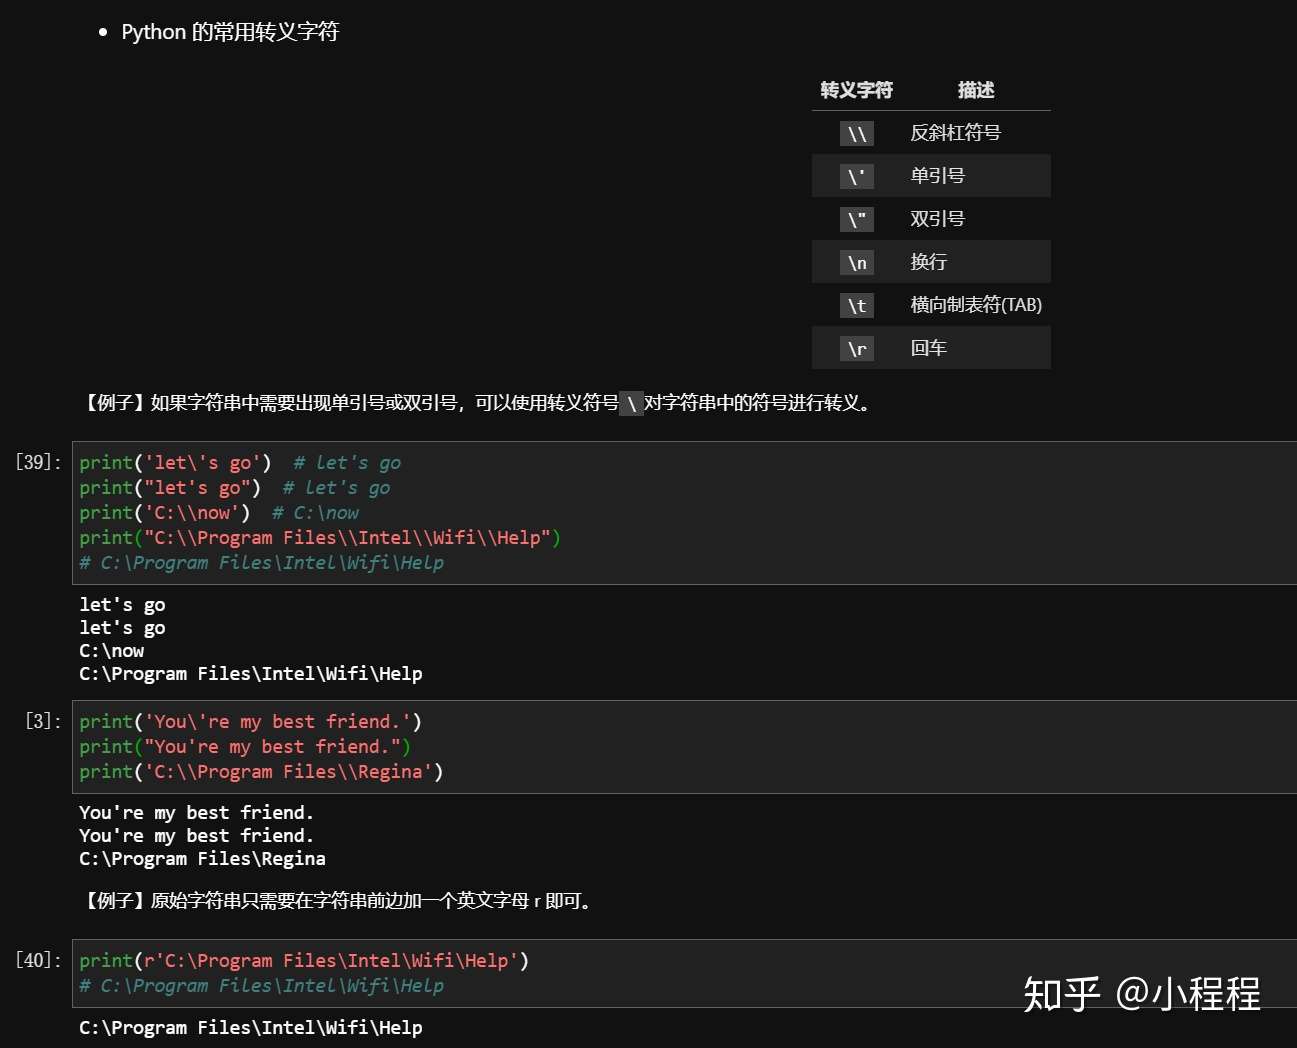The image size is (1297, 1048).
Task: Click the first output line "let's go"
Action: pyautogui.click(x=122, y=605)
